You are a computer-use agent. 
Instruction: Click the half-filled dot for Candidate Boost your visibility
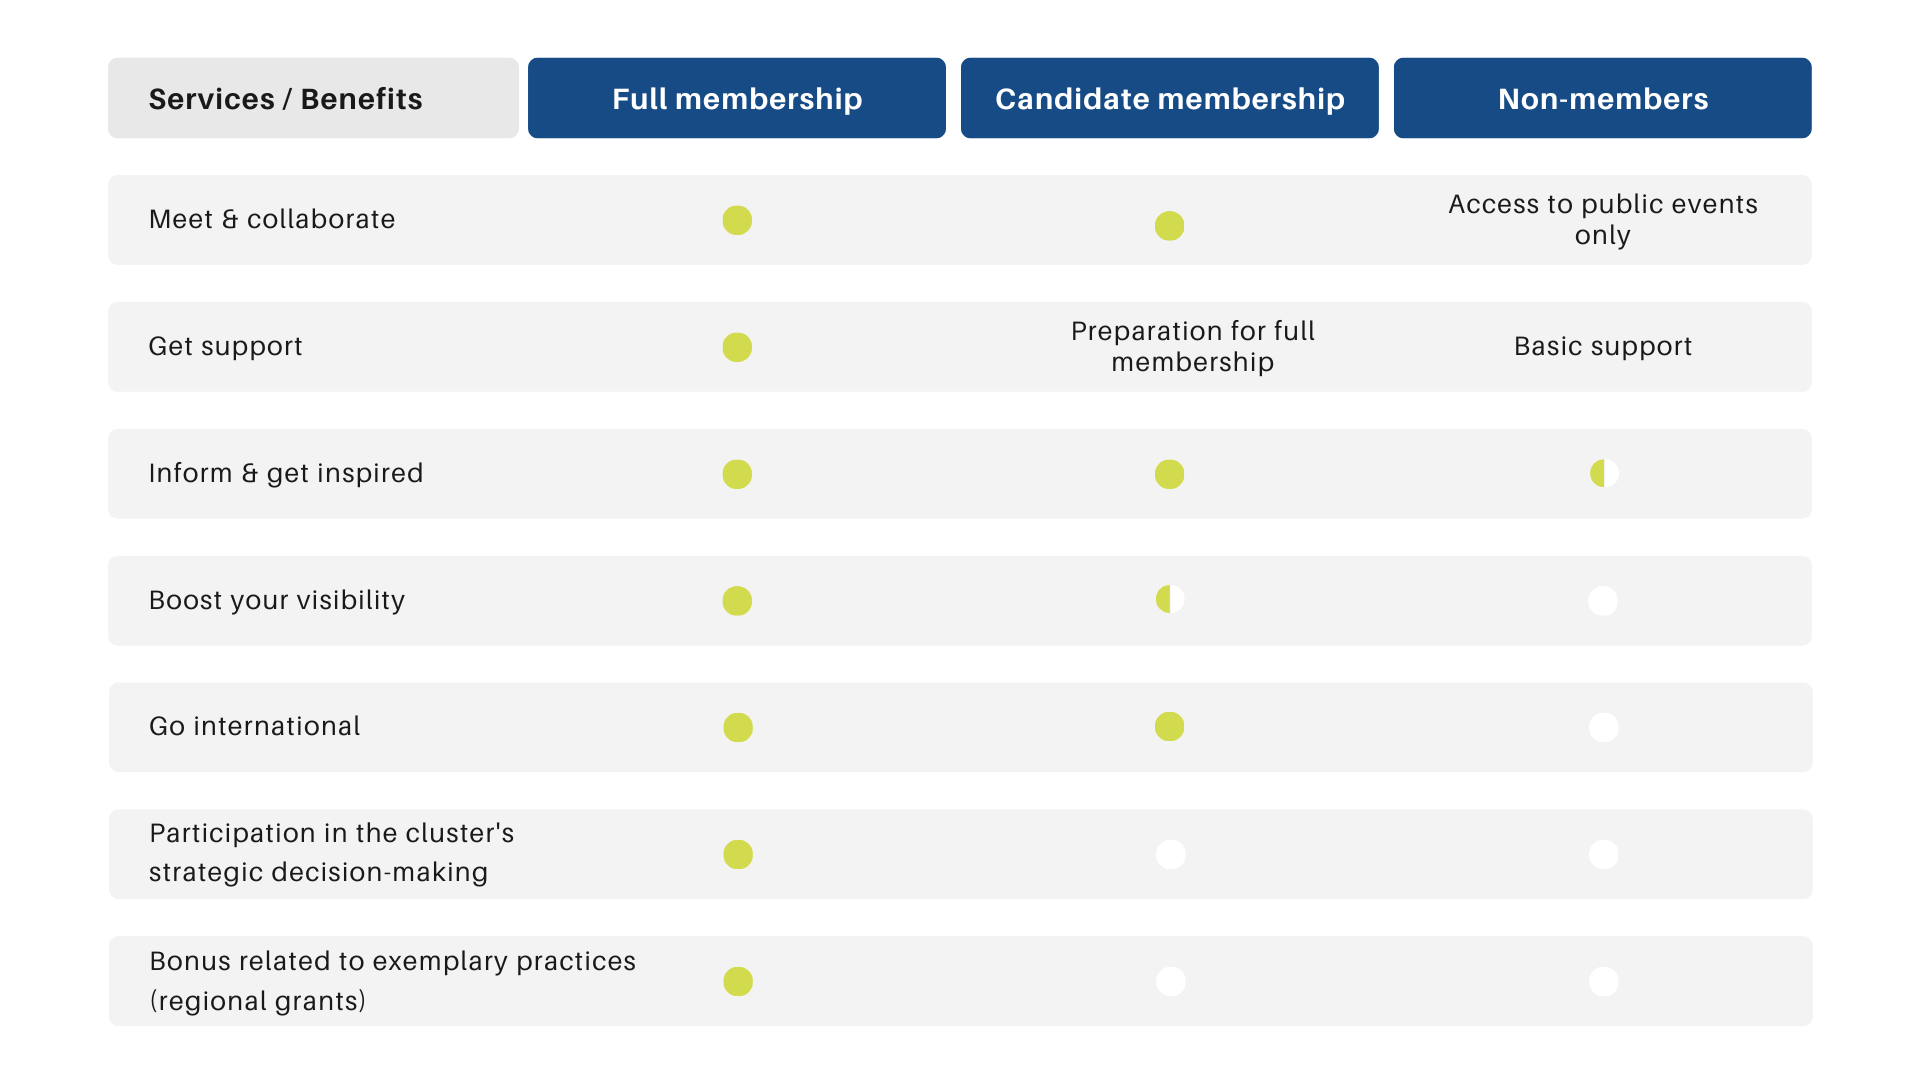(x=1170, y=599)
